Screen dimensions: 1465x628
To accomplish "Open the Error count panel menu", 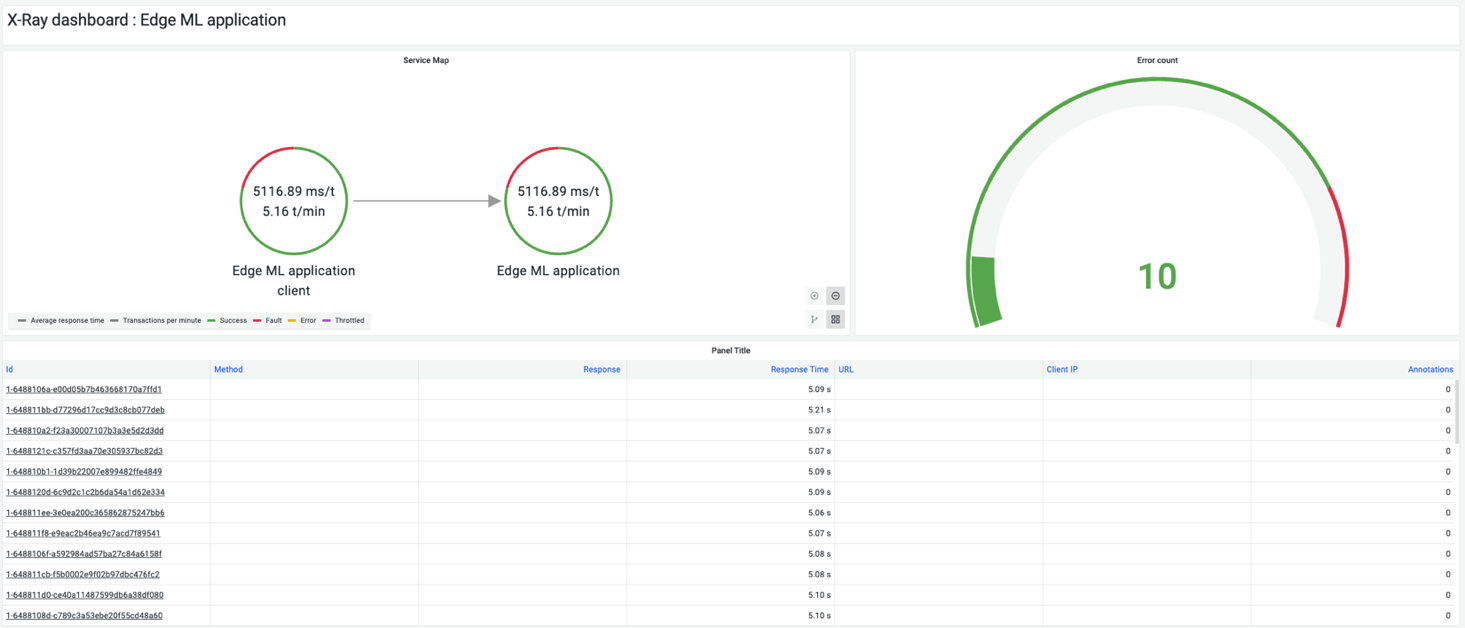I will point(1157,60).
